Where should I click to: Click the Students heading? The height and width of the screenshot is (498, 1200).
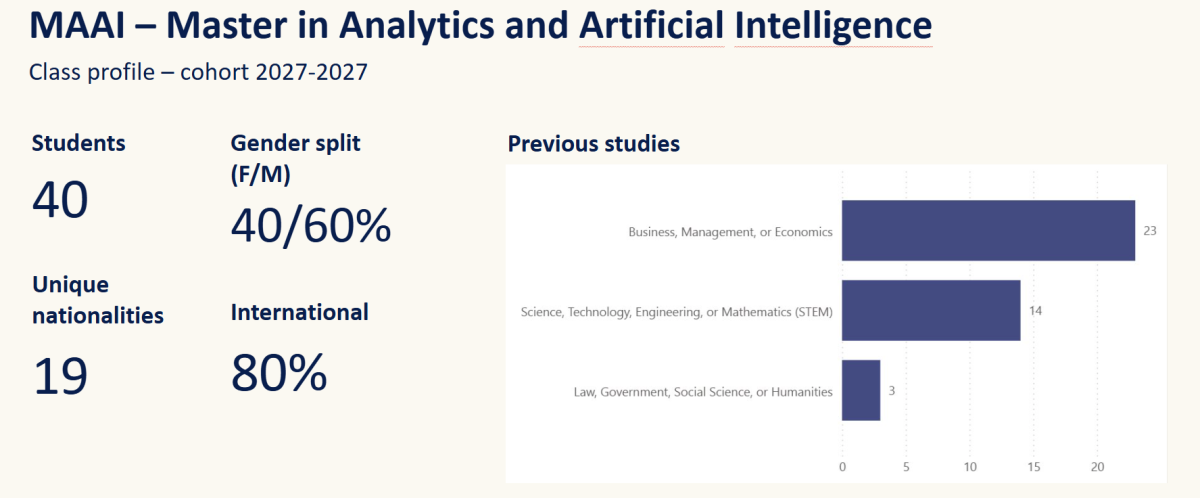point(79,143)
